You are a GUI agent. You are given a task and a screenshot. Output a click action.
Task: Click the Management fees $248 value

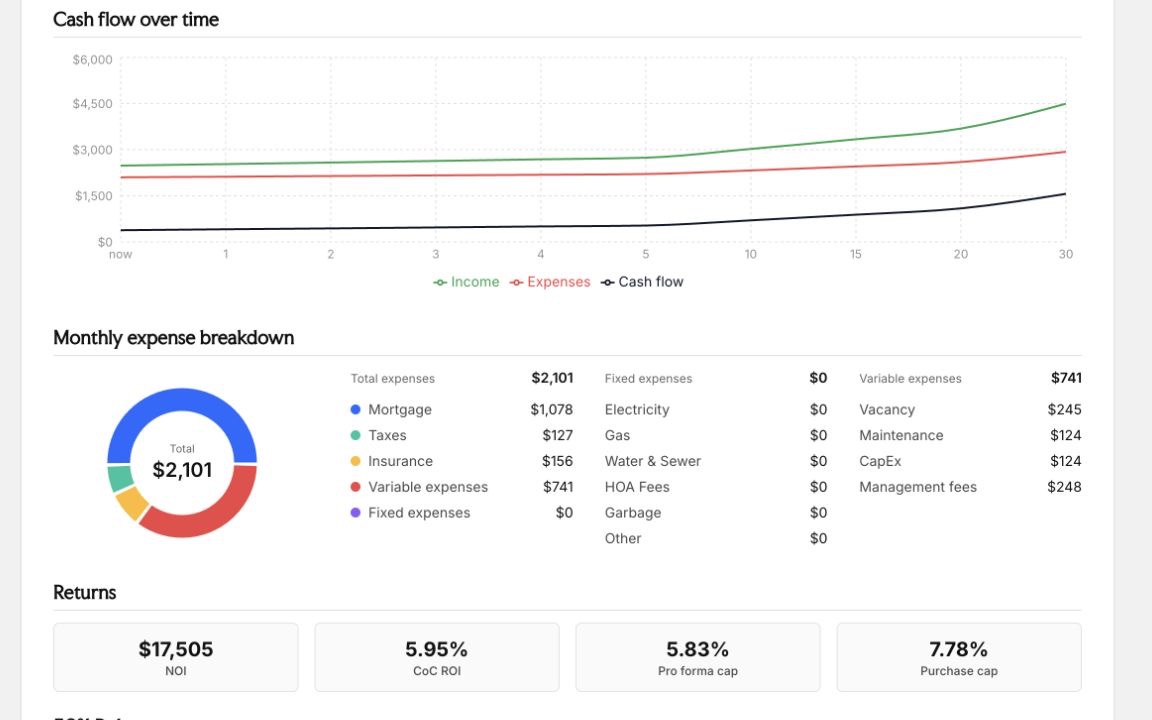pos(1065,487)
